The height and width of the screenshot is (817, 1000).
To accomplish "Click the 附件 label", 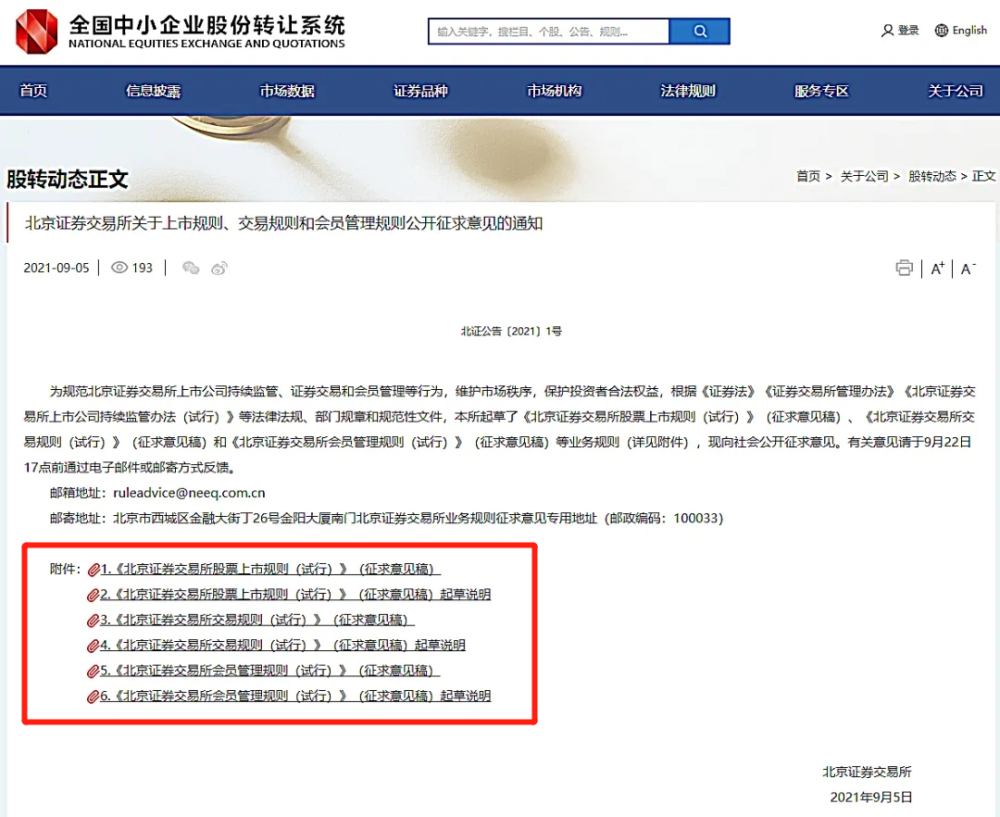I will pos(65,569).
